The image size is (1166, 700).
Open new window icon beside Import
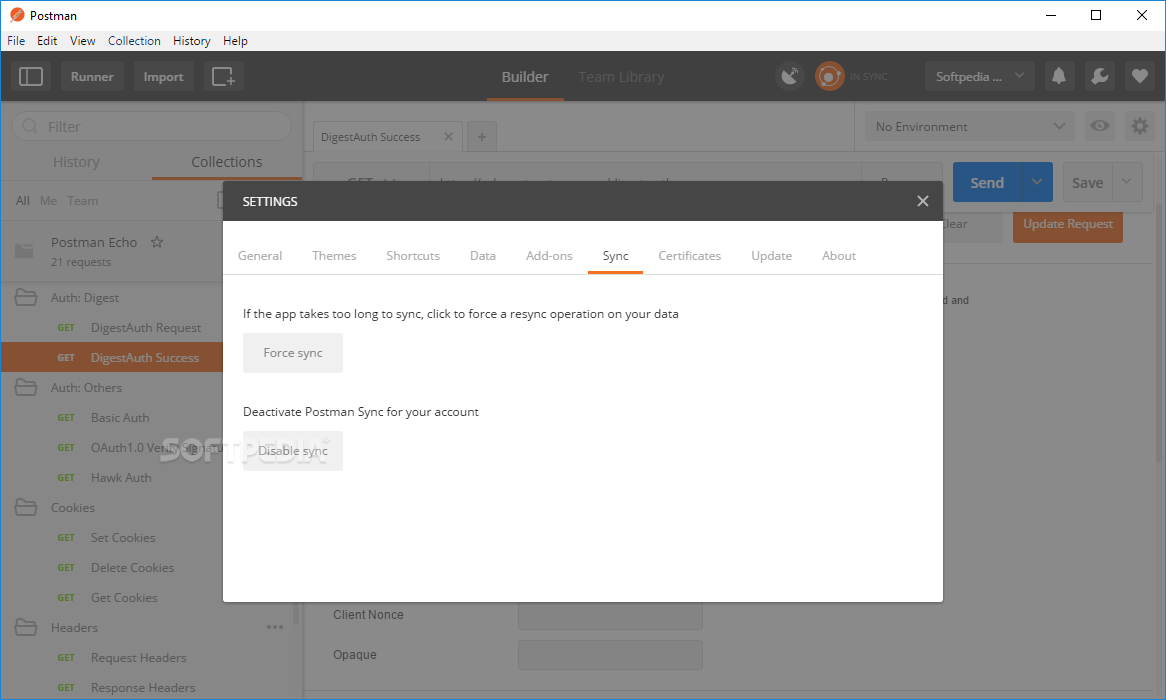(x=223, y=77)
